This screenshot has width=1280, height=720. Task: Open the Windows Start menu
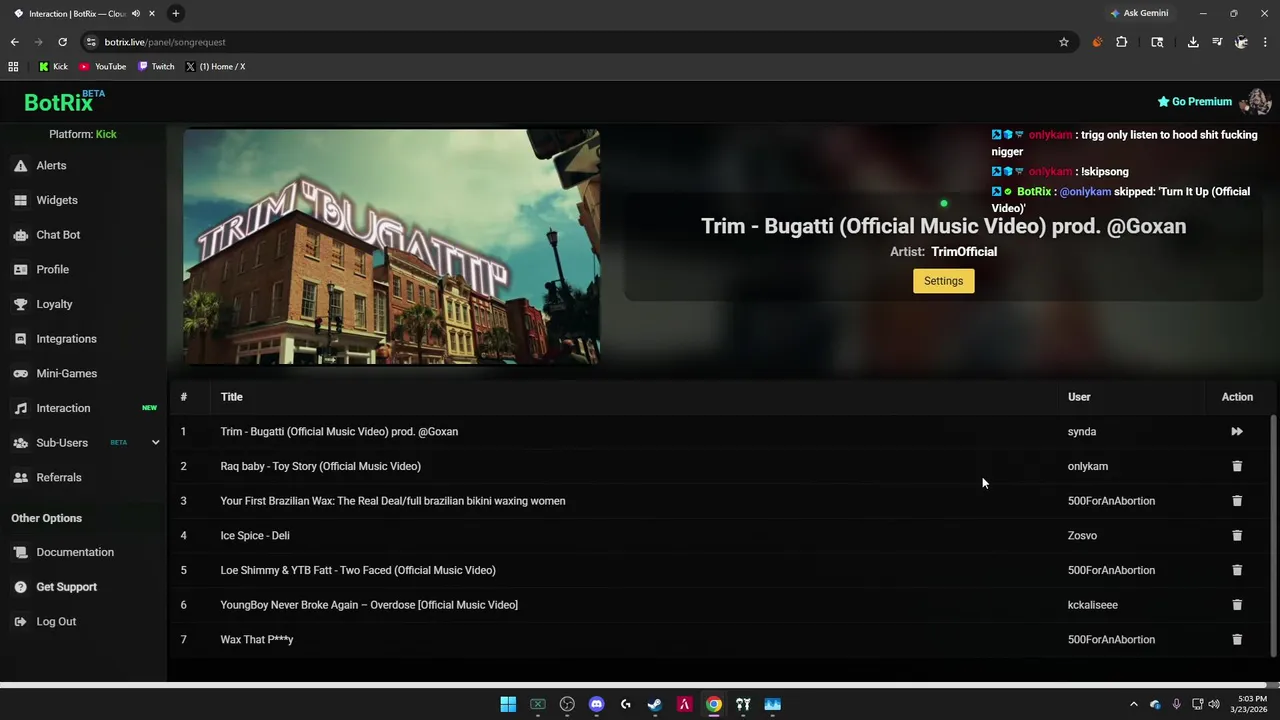click(508, 705)
